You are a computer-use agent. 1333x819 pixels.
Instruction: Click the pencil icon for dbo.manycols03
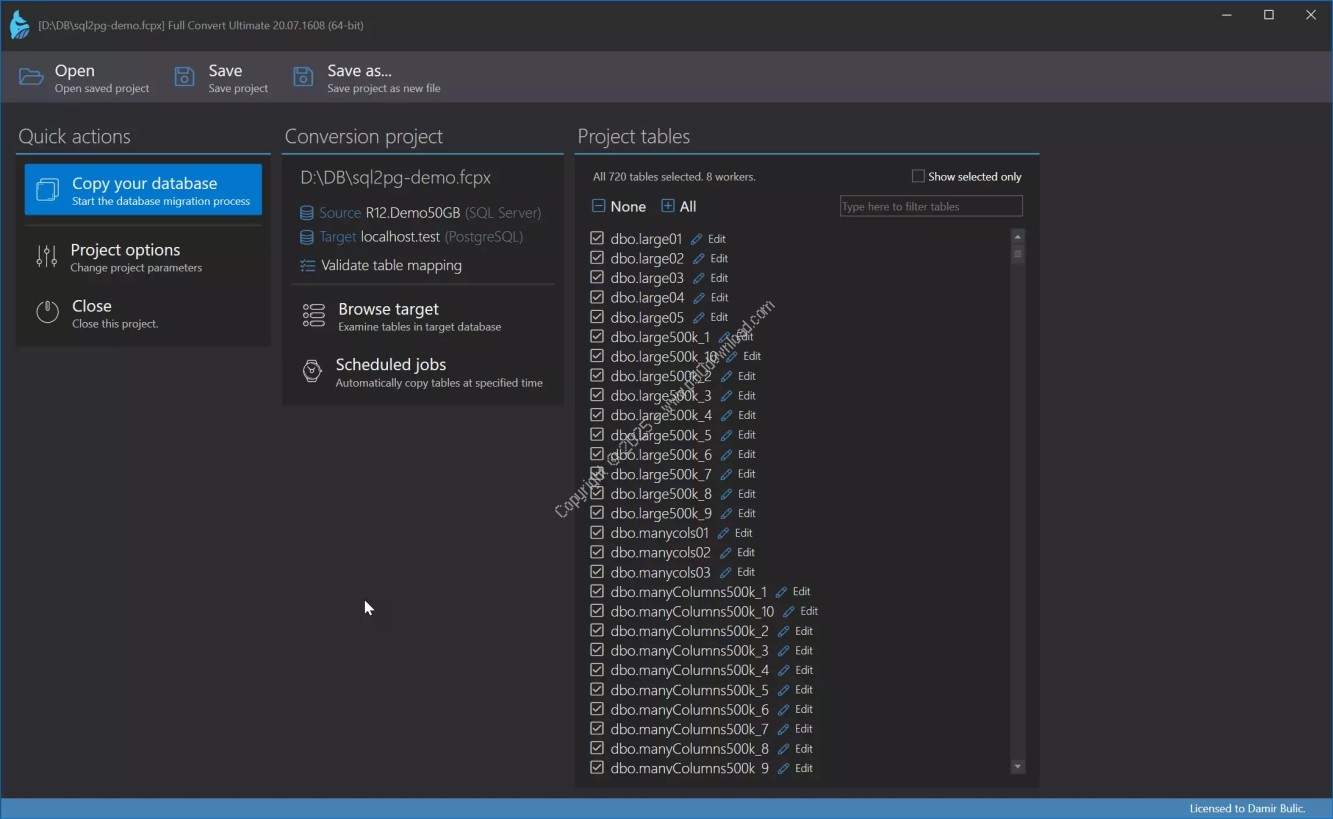[x=726, y=572]
